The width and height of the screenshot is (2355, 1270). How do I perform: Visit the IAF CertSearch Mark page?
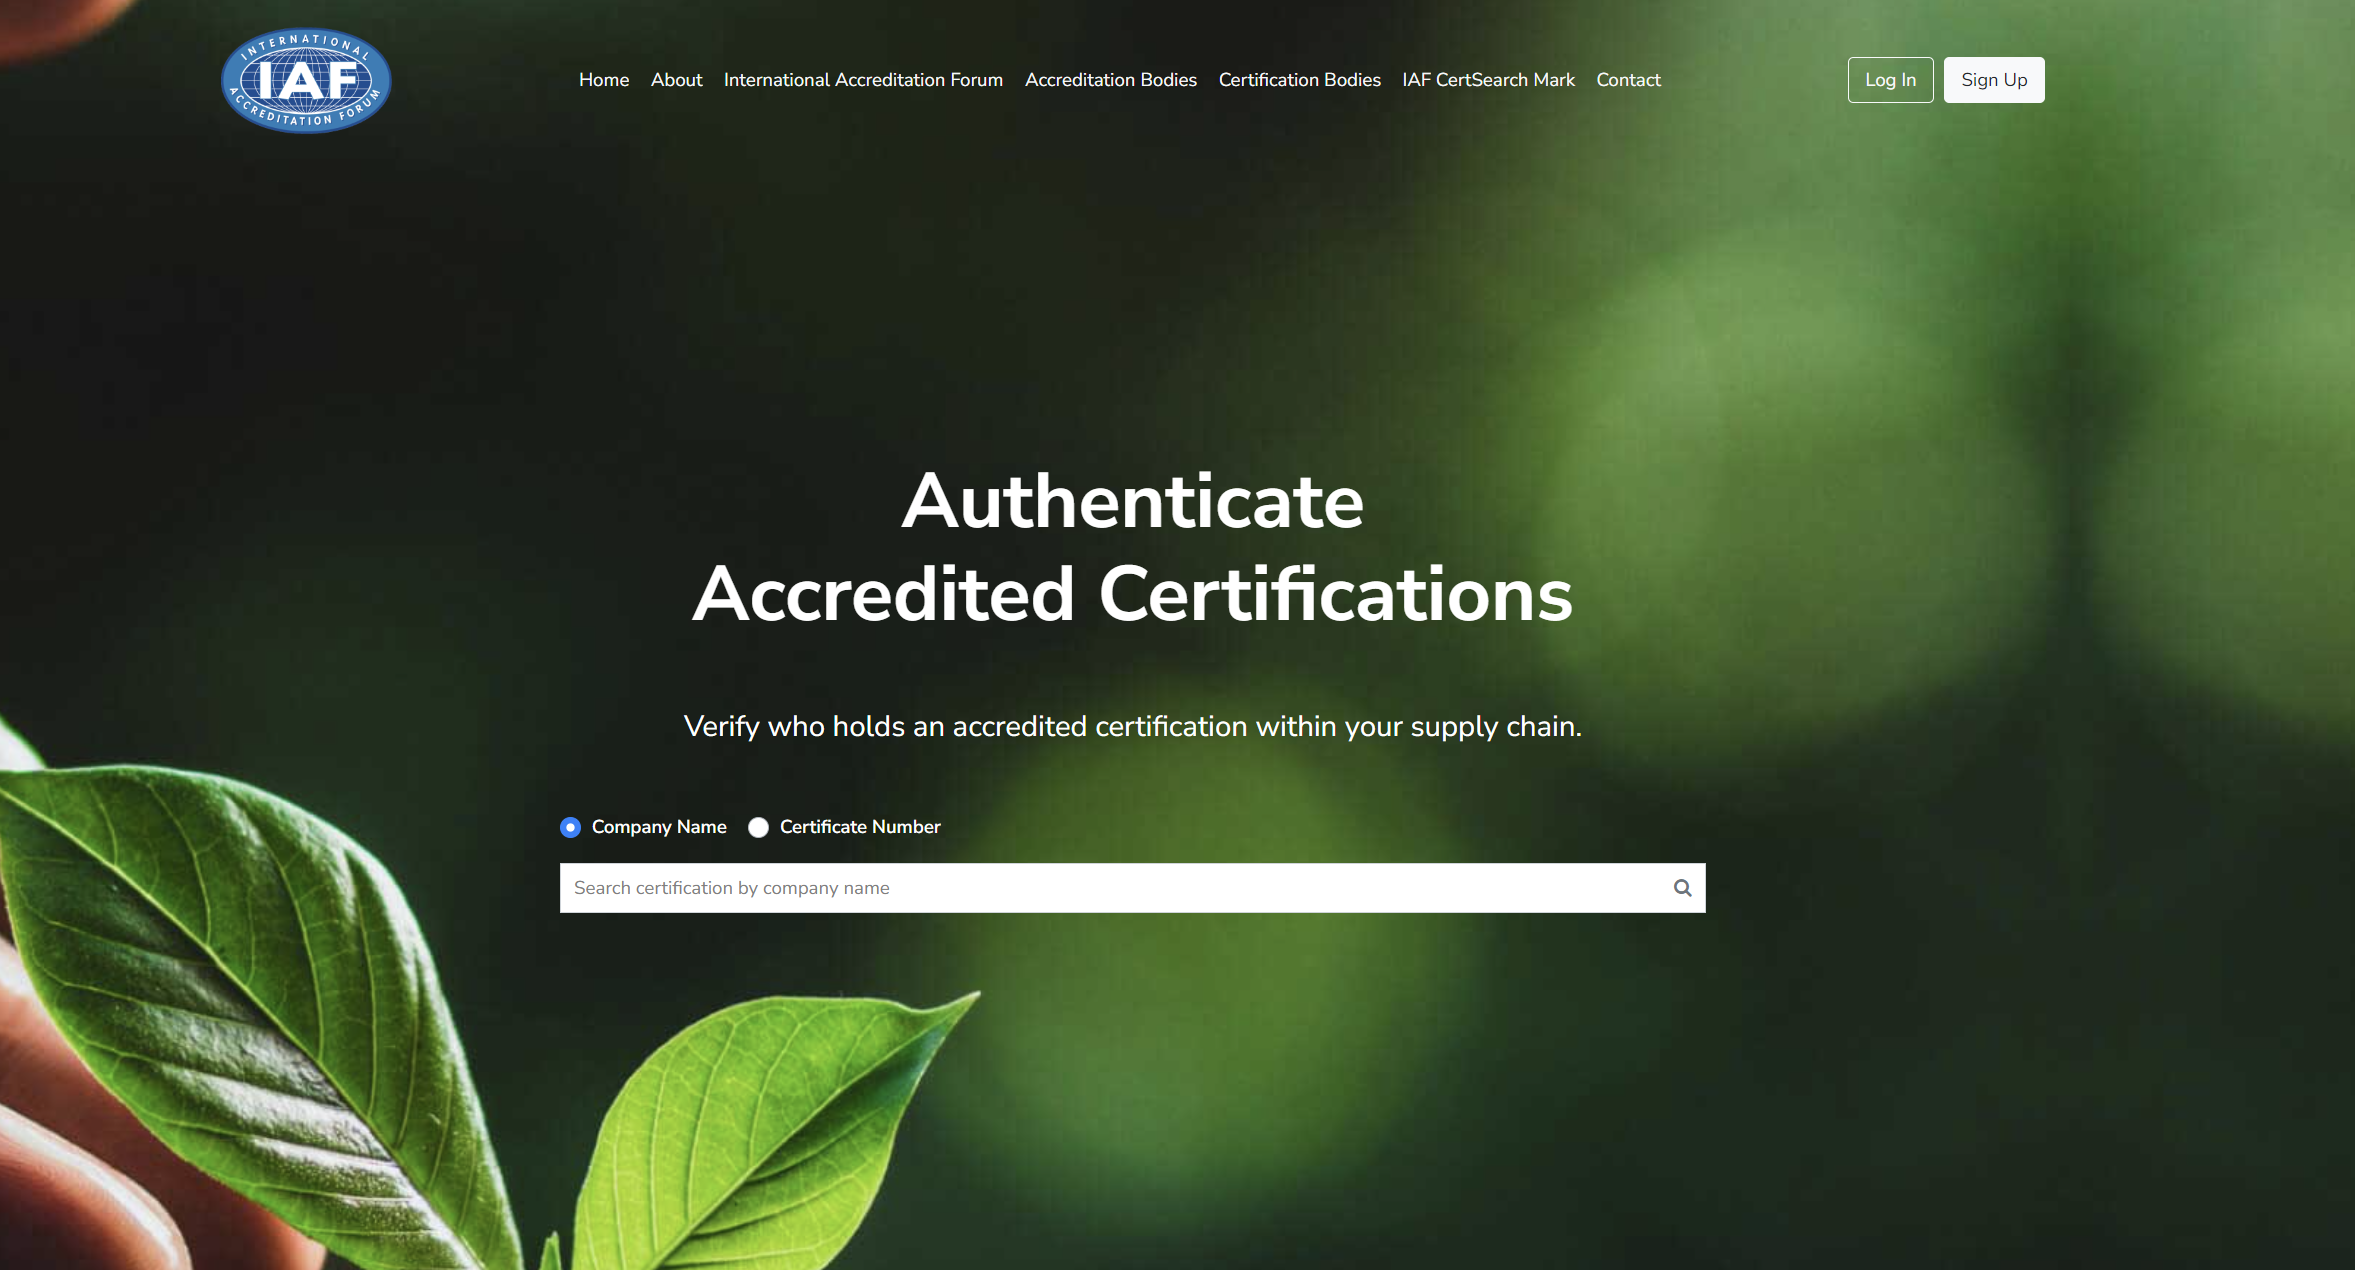coord(1488,80)
